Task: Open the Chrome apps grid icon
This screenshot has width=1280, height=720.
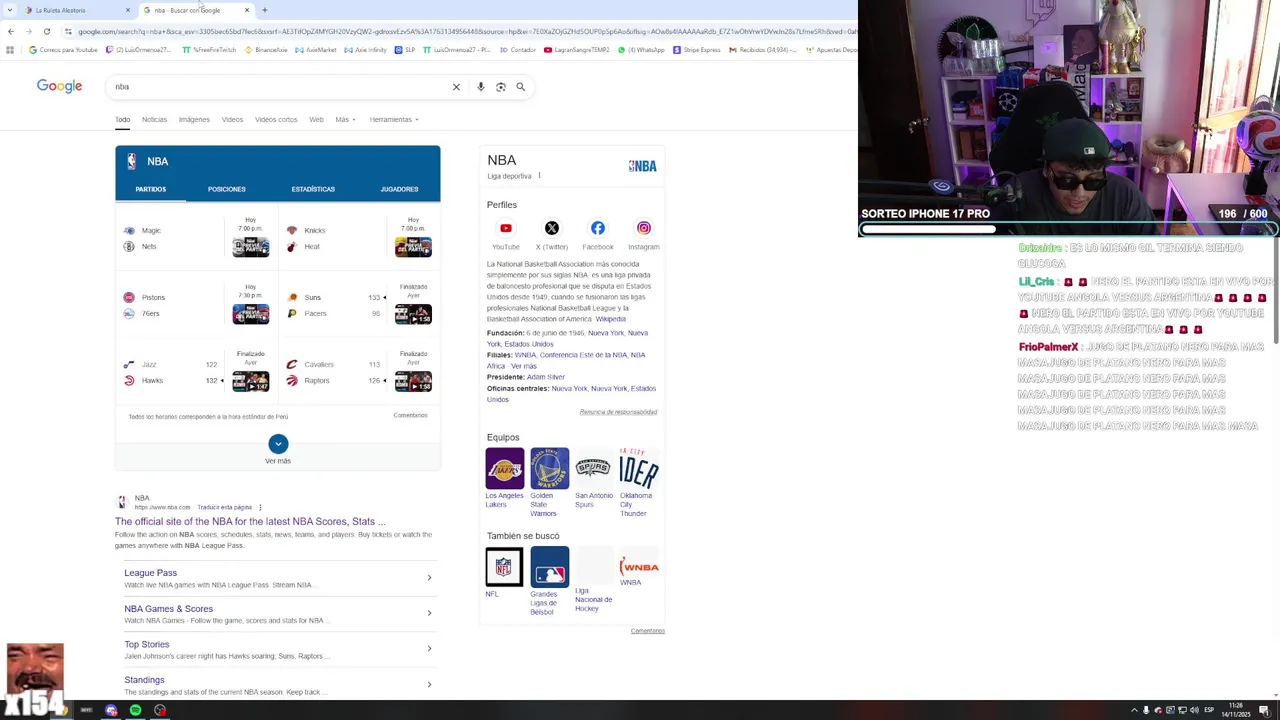Action: pyautogui.click(x=11, y=49)
